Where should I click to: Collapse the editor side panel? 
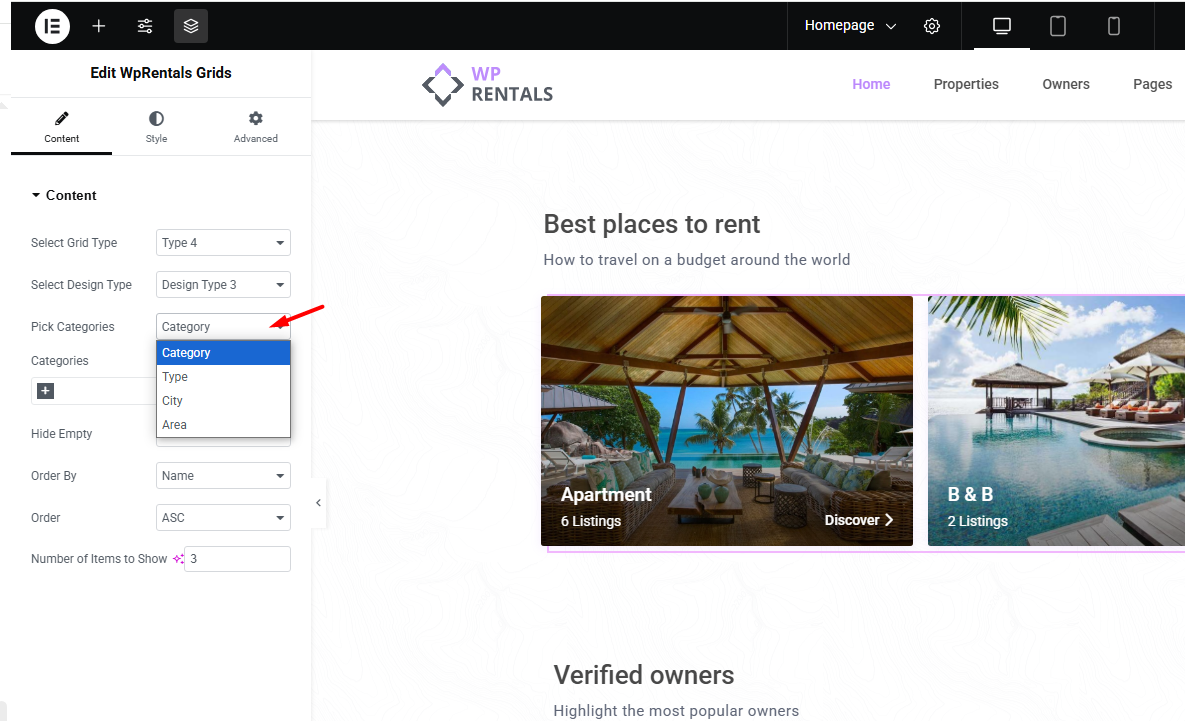click(x=318, y=503)
